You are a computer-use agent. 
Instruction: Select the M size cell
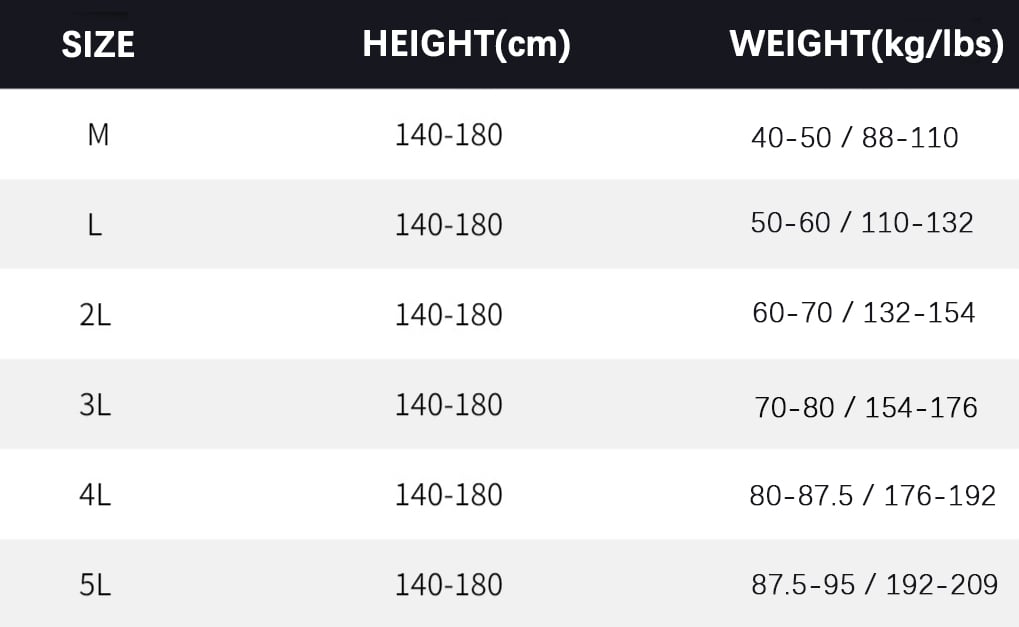point(98,135)
